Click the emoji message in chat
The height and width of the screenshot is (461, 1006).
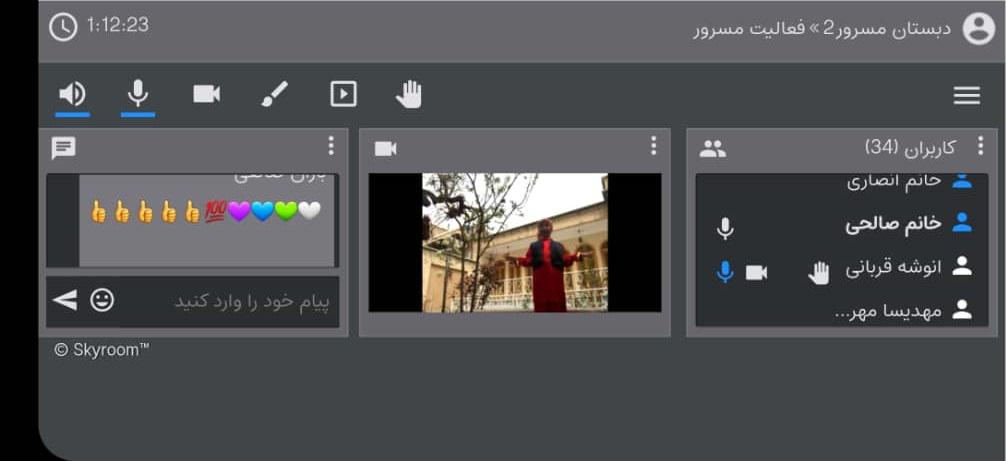coord(205,211)
